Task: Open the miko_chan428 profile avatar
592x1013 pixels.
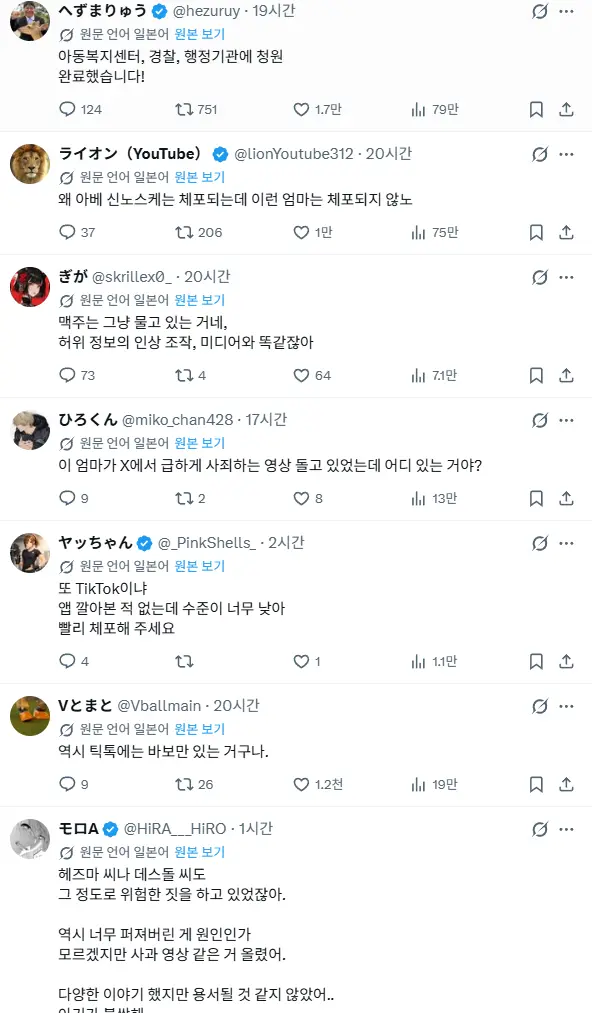Action: [30, 430]
